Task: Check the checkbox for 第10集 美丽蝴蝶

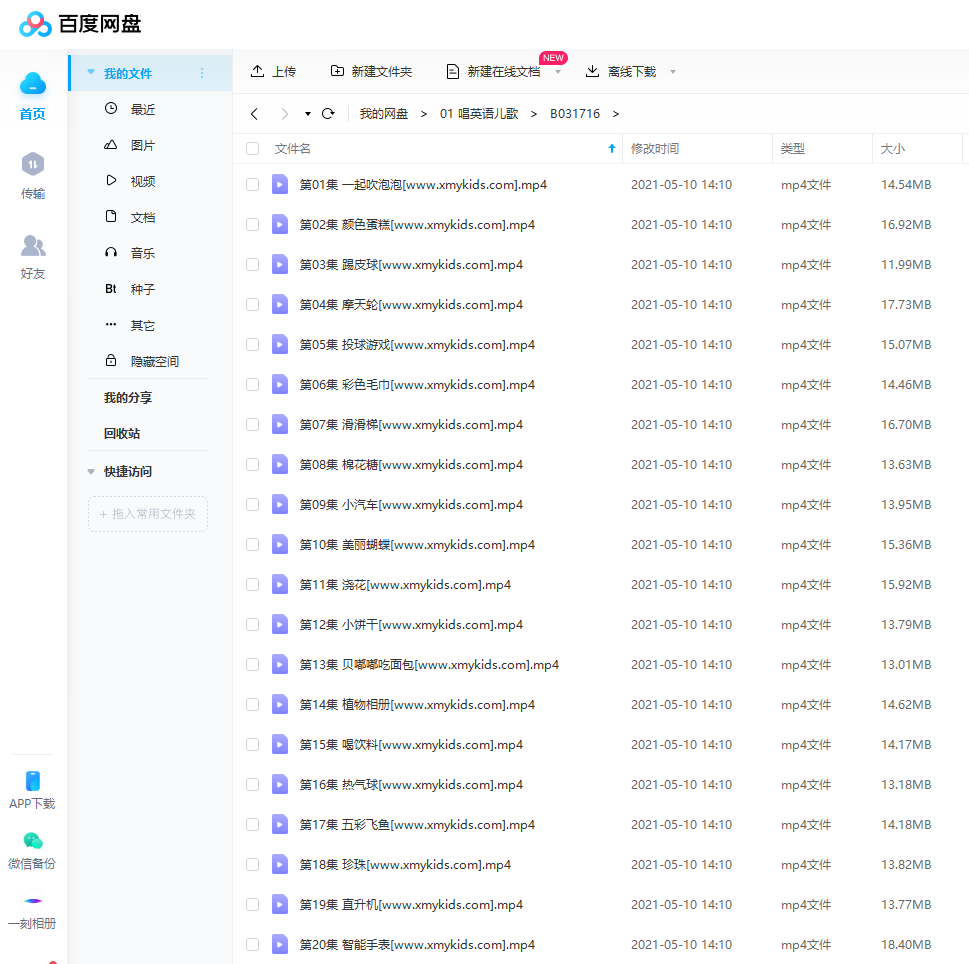Action: (252, 544)
